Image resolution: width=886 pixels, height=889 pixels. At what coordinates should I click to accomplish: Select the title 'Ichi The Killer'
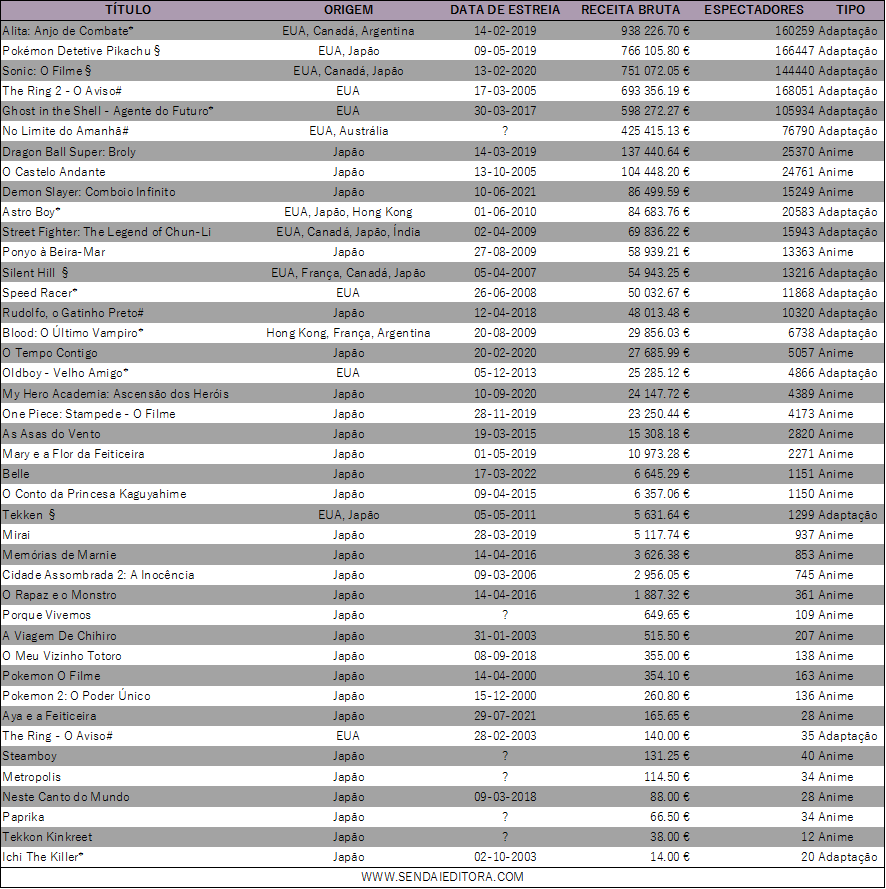(x=43, y=857)
